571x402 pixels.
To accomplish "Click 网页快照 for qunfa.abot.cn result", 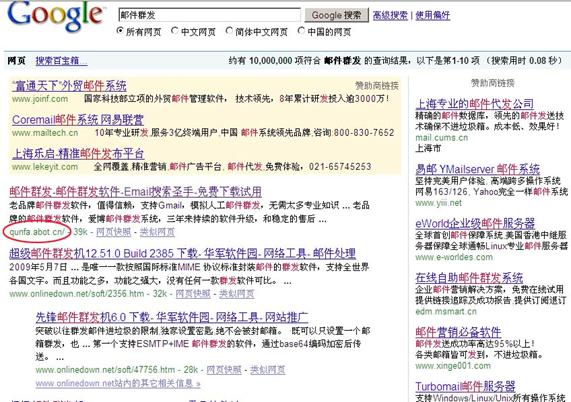I will click(113, 232).
